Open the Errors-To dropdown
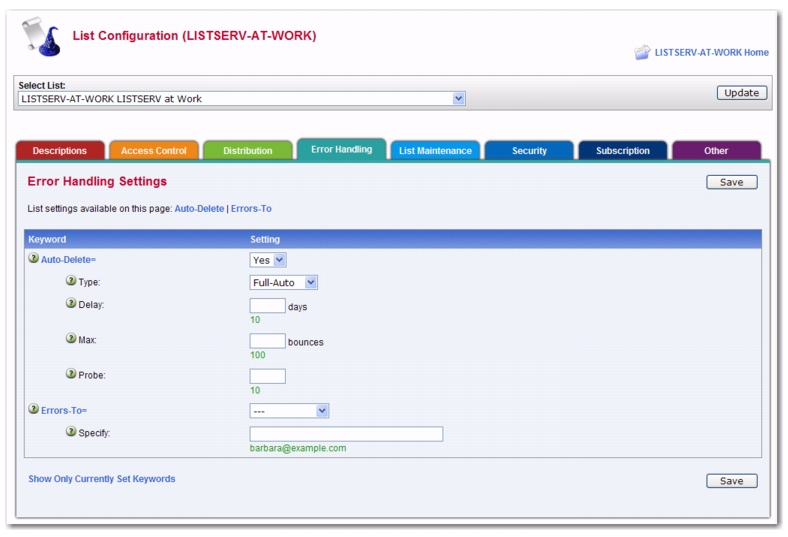The height and width of the screenshot is (537, 788). [x=289, y=411]
